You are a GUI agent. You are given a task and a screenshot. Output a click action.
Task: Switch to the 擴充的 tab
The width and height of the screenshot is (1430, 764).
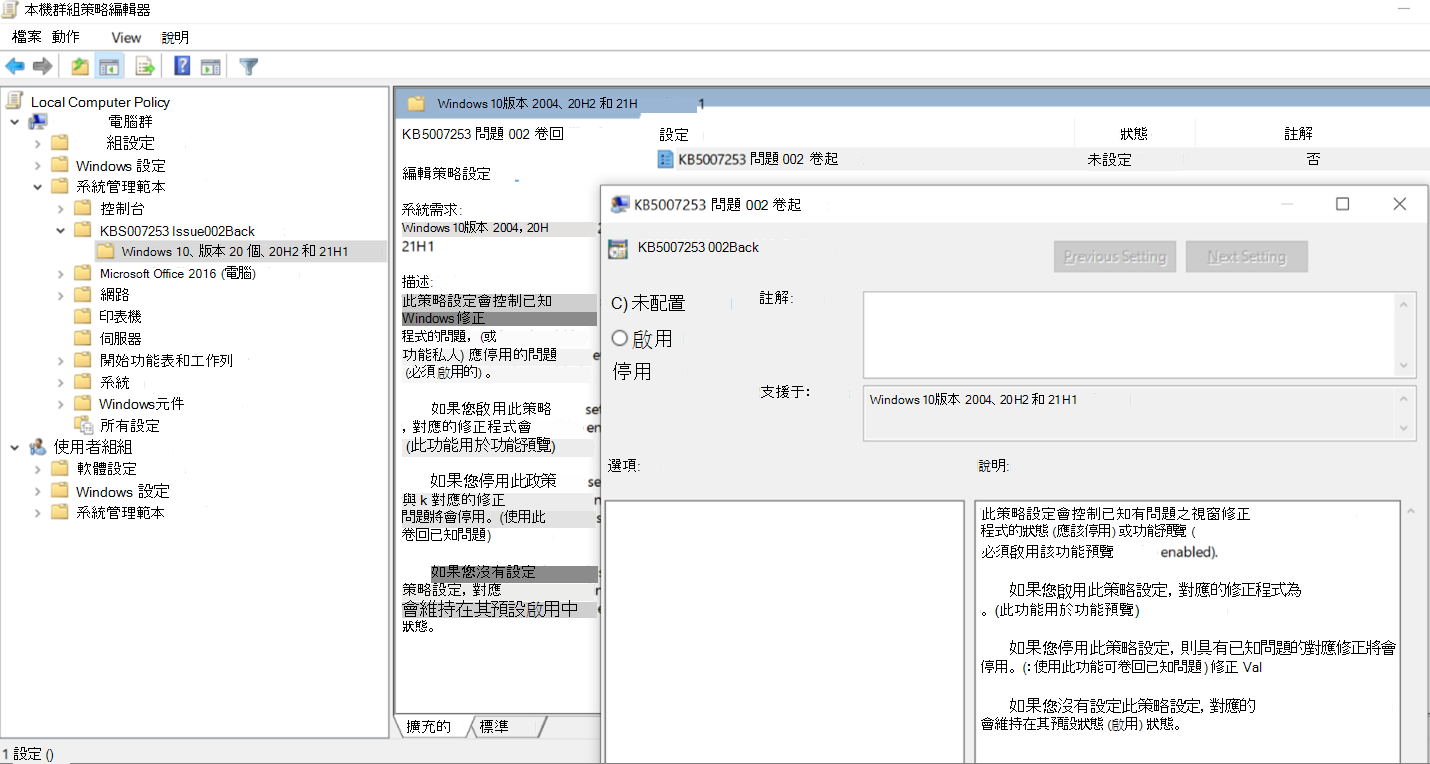click(x=430, y=726)
